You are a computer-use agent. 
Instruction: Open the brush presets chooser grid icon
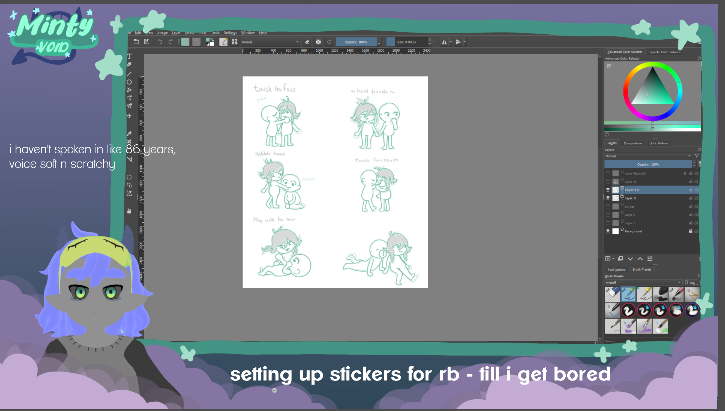point(234,42)
